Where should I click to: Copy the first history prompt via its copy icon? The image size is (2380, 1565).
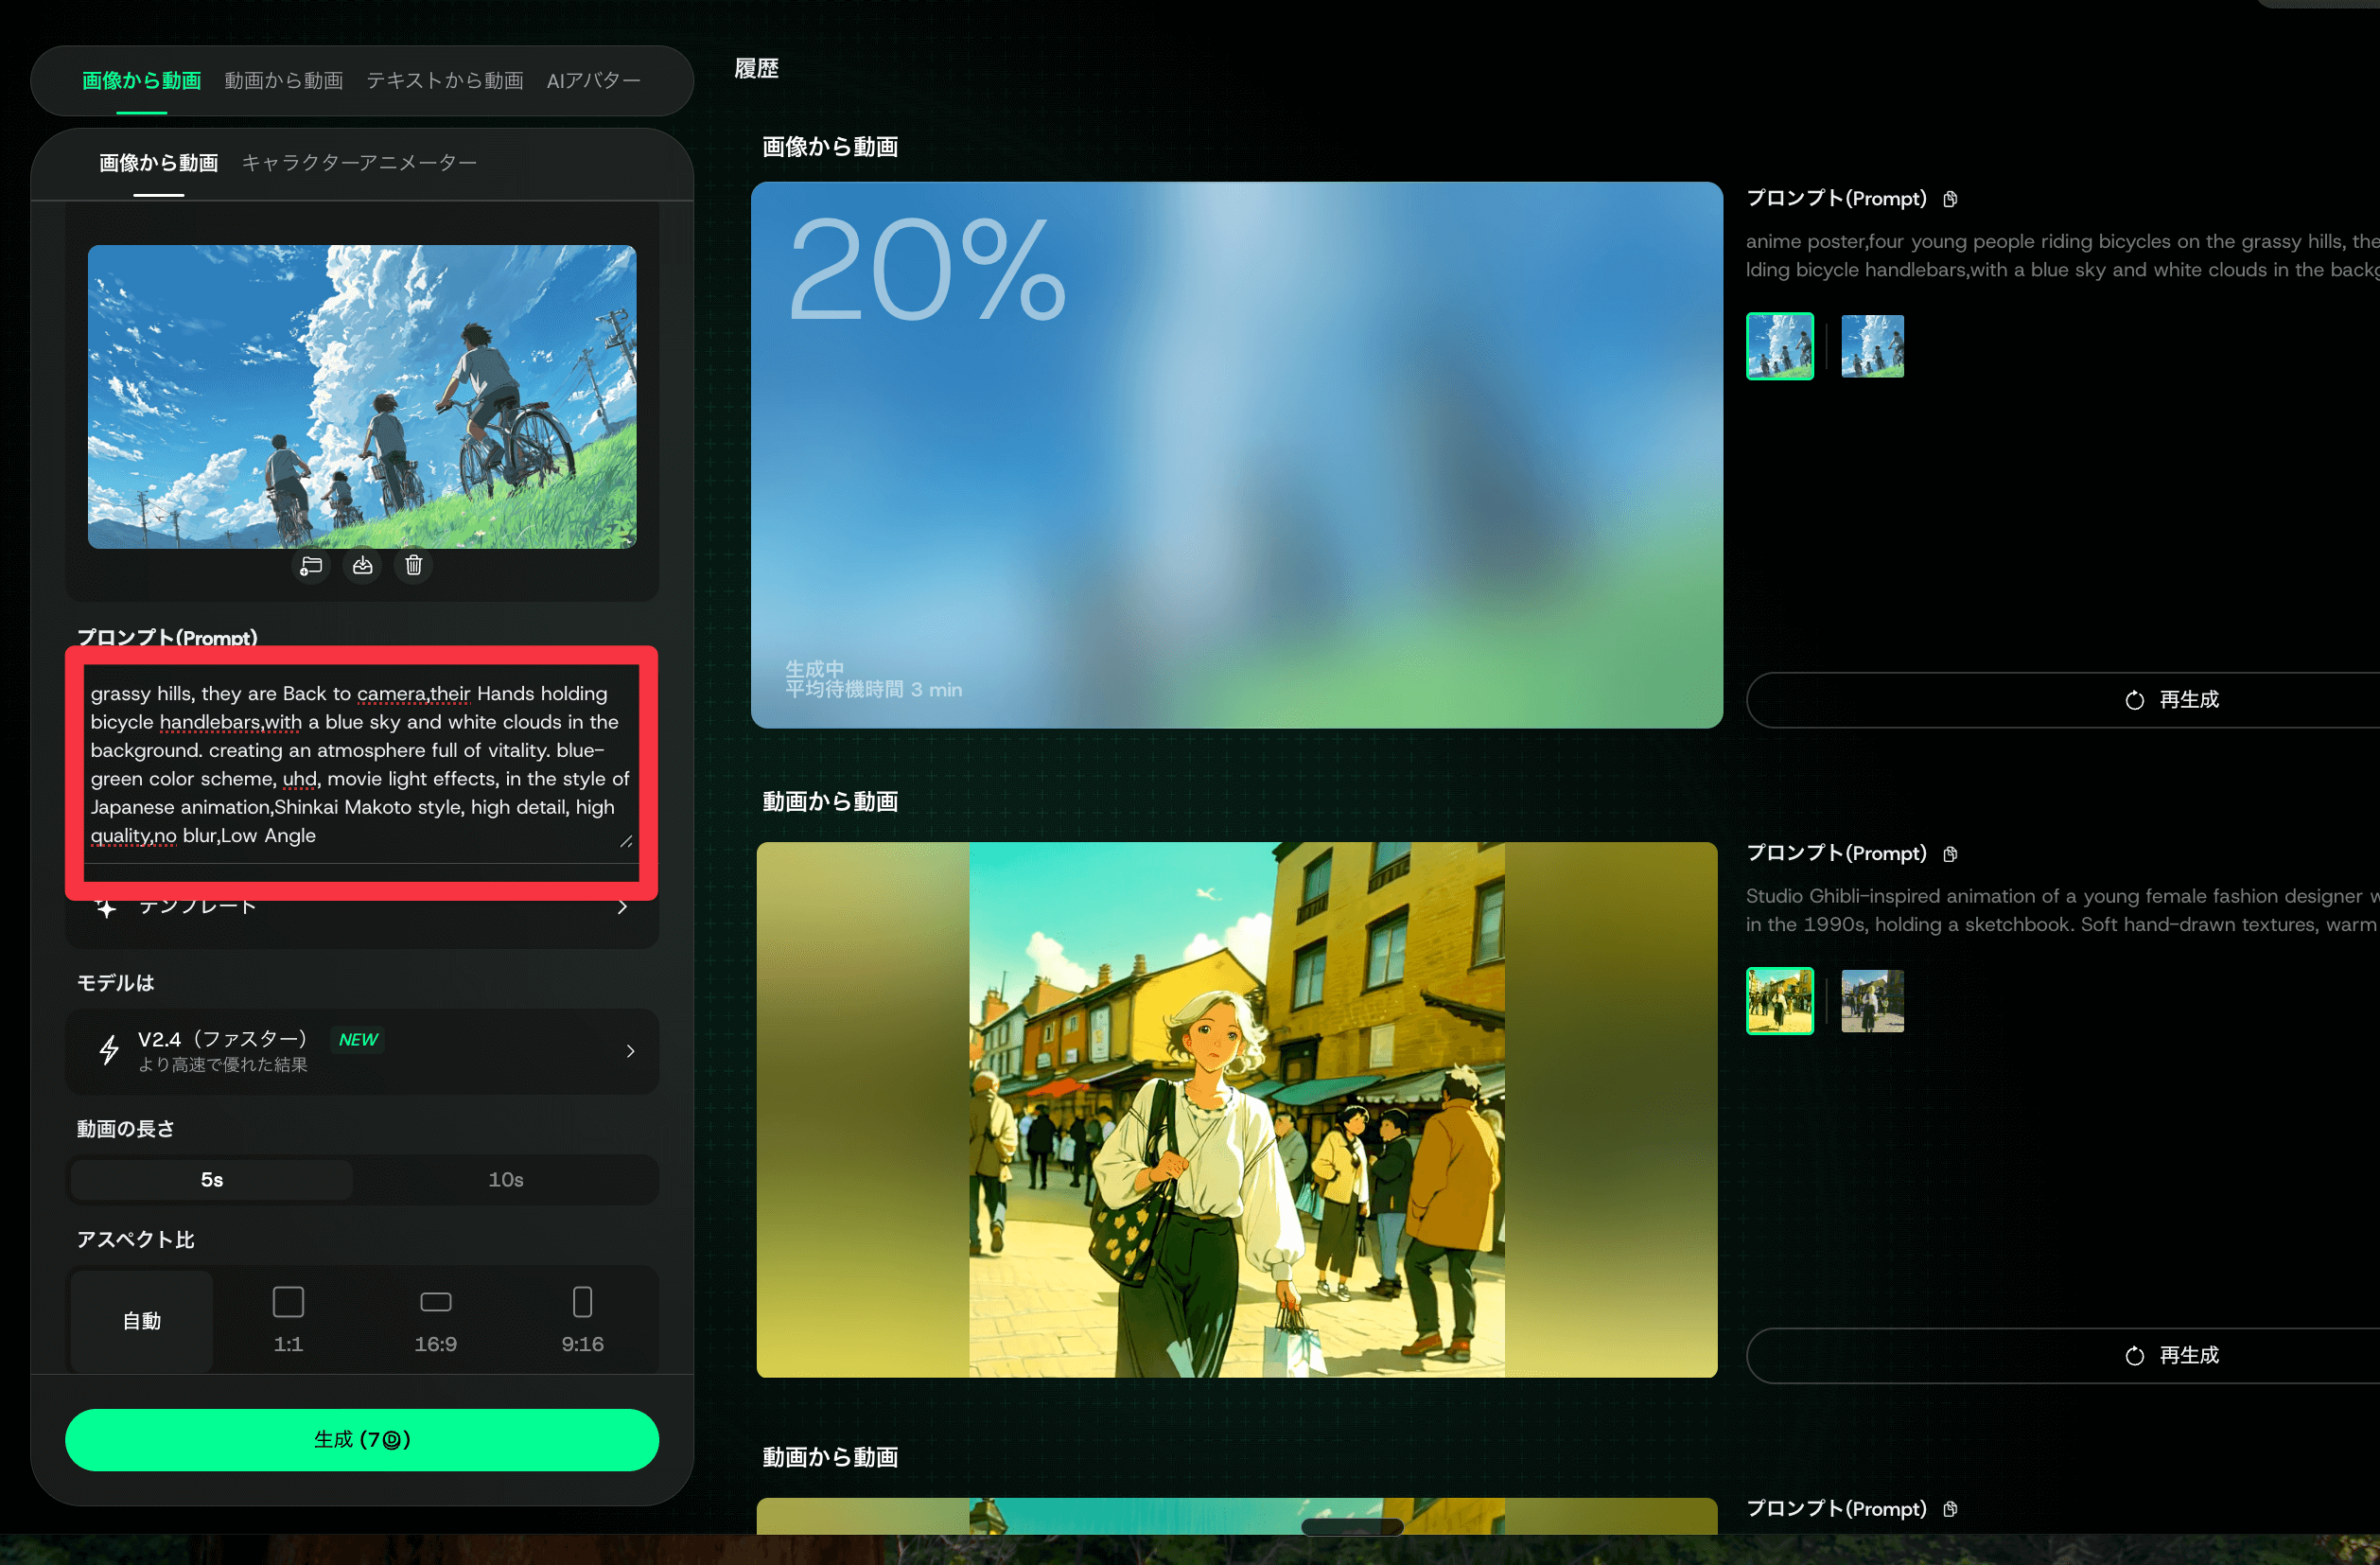pos(1949,199)
